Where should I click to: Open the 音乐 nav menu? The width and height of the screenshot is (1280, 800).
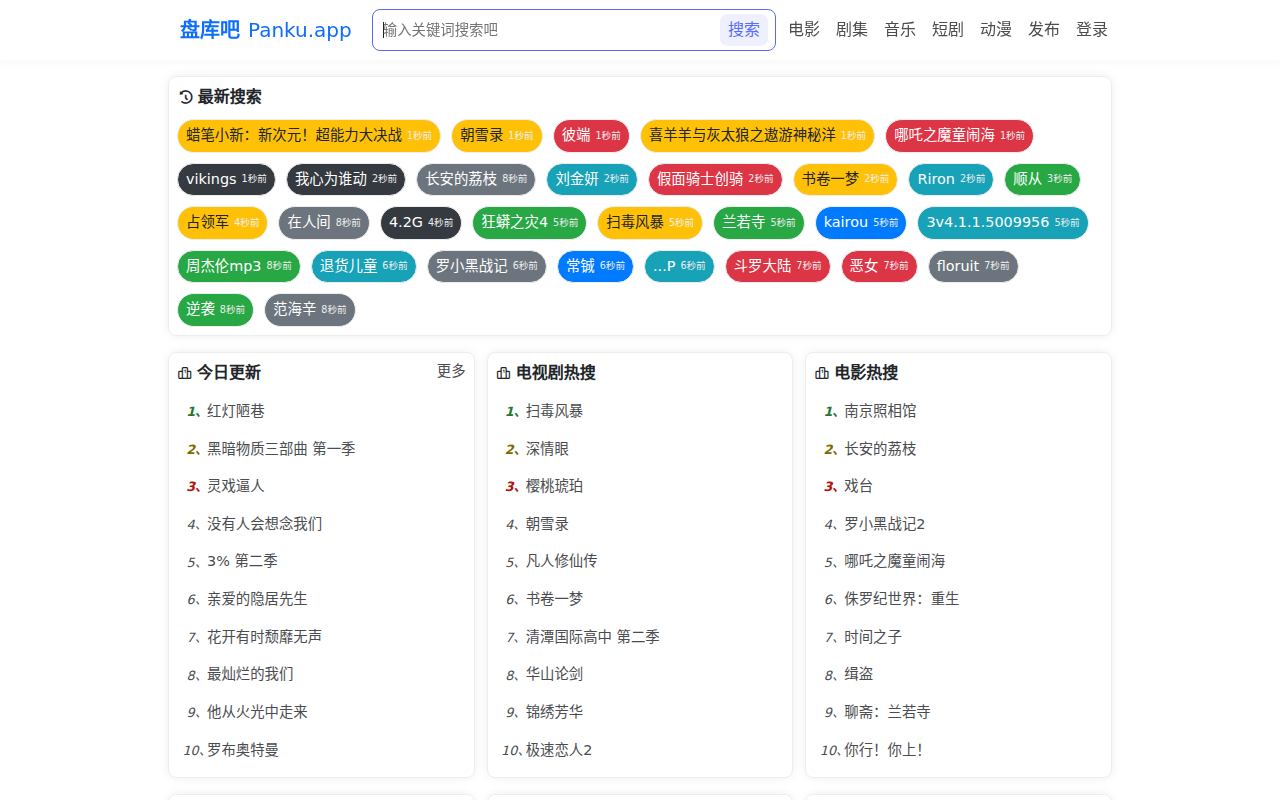click(x=900, y=30)
